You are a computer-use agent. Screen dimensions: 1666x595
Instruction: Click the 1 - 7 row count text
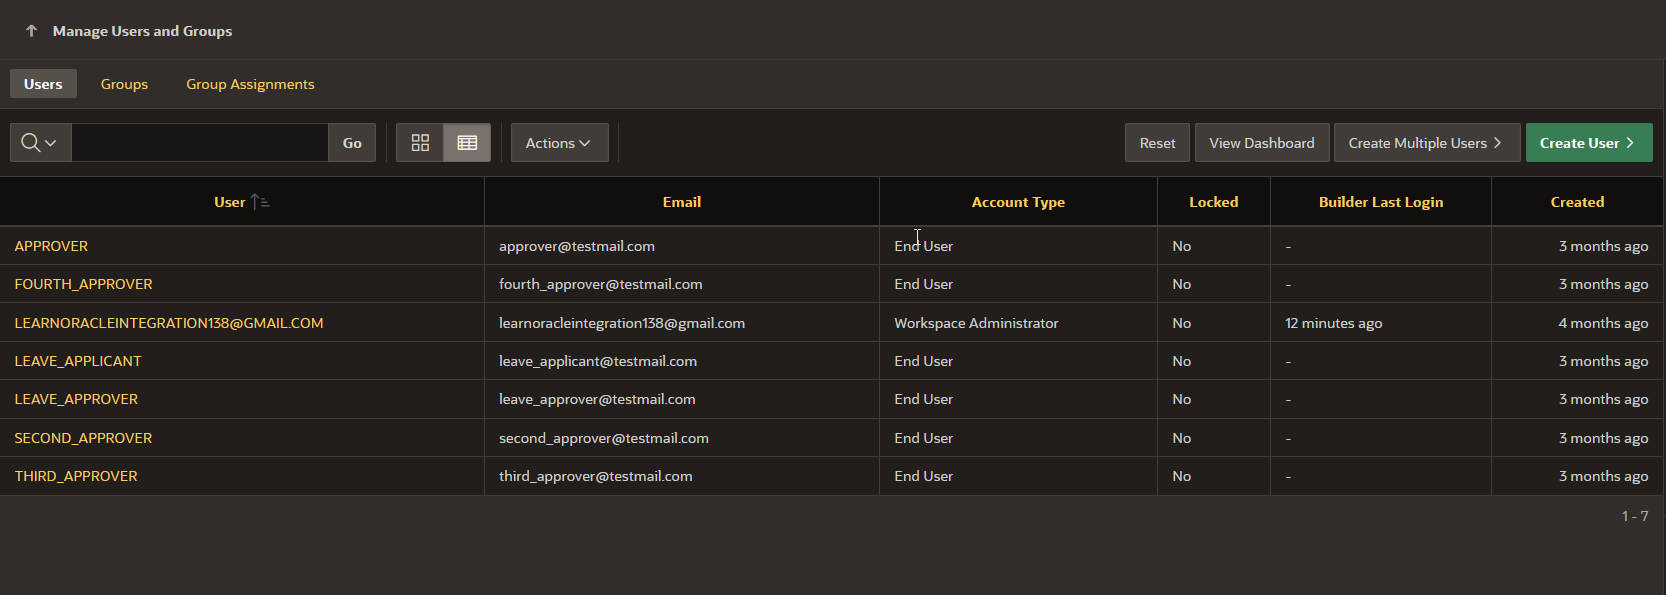pos(1635,516)
